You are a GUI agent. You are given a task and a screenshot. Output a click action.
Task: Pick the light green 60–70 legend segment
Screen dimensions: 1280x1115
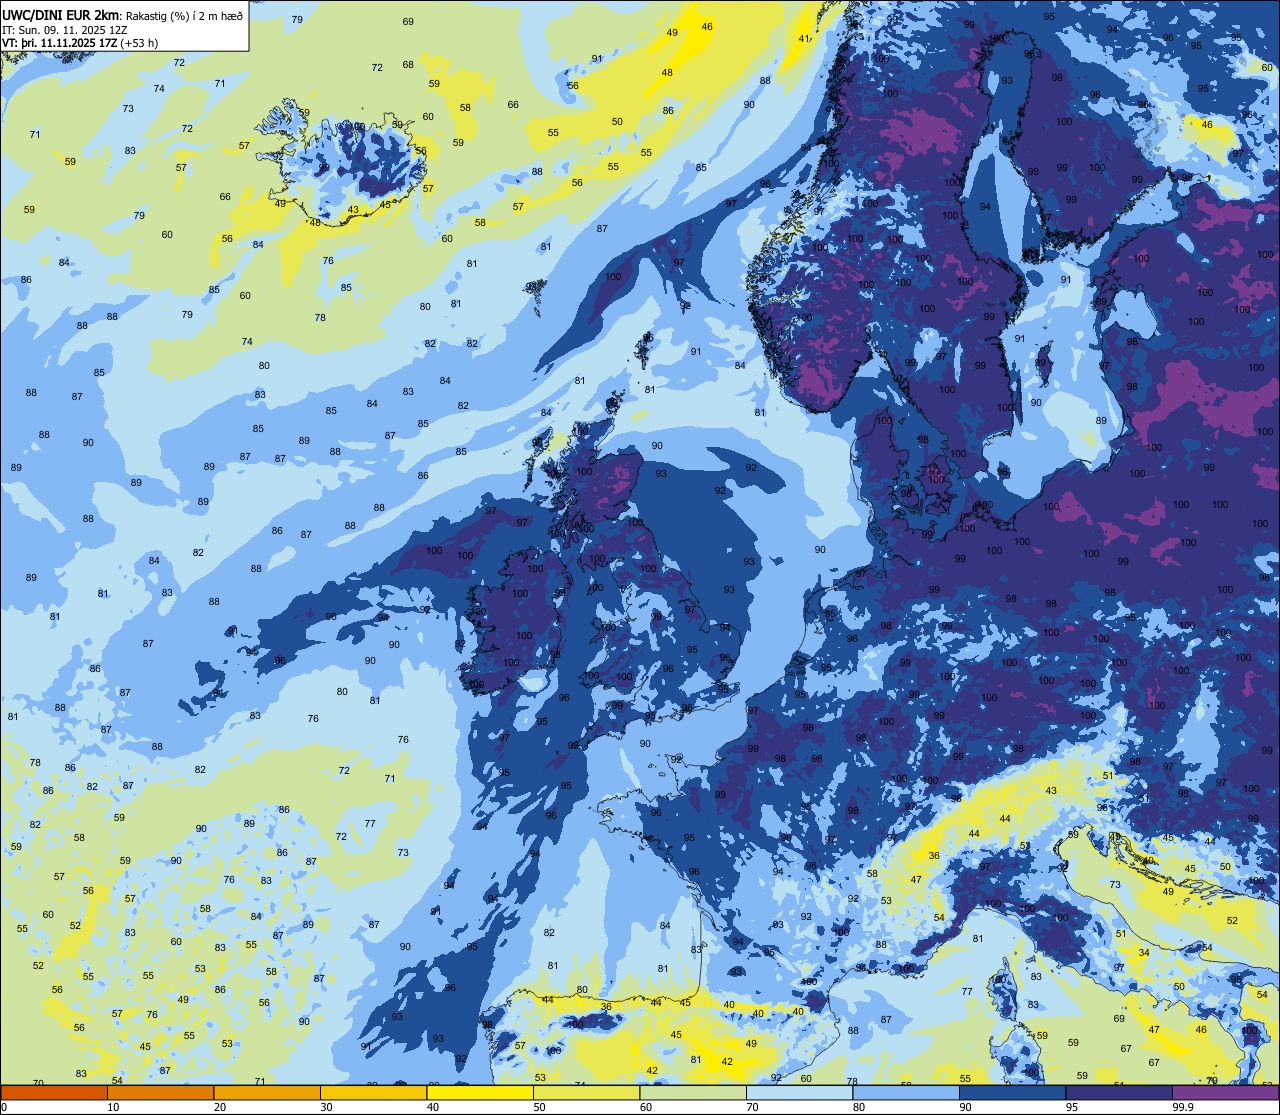(x=693, y=1092)
